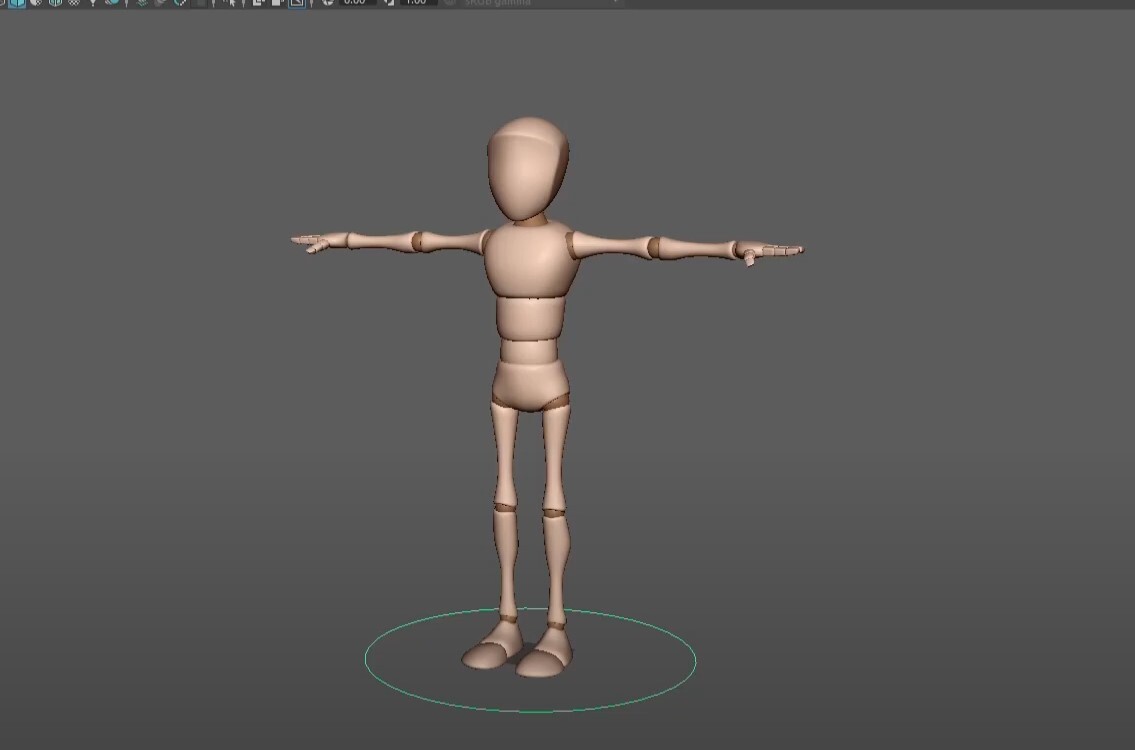Enable Smooth Shade All display mode
Screen dimensions: 1135x750
pyautogui.click(x=15, y=4)
